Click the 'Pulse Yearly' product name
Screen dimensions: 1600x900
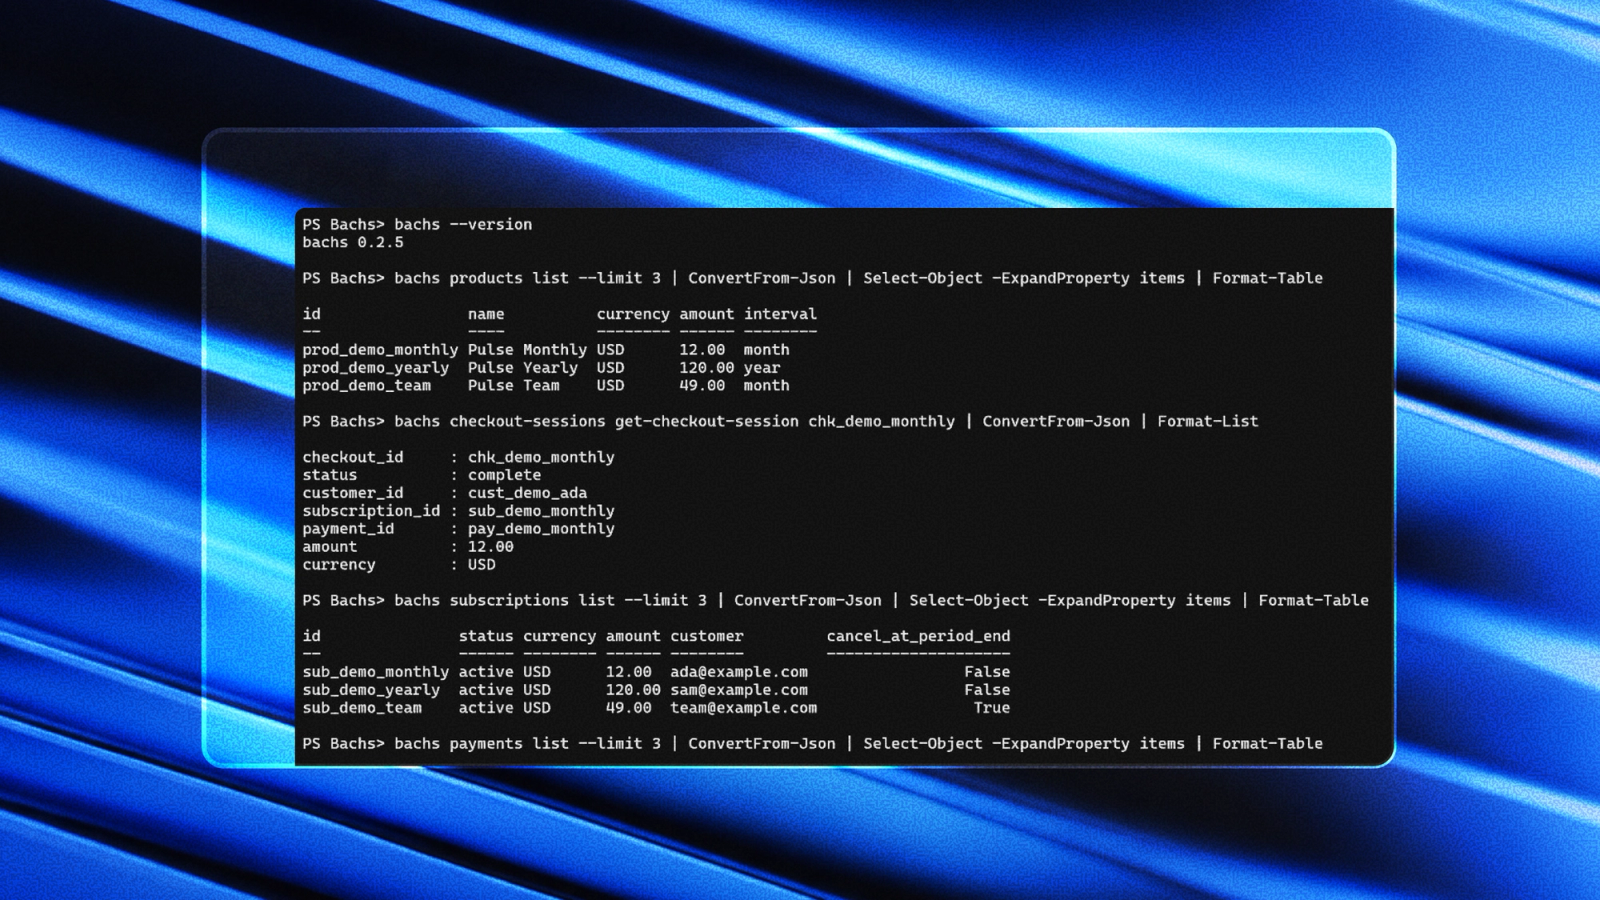pyautogui.click(x=523, y=368)
